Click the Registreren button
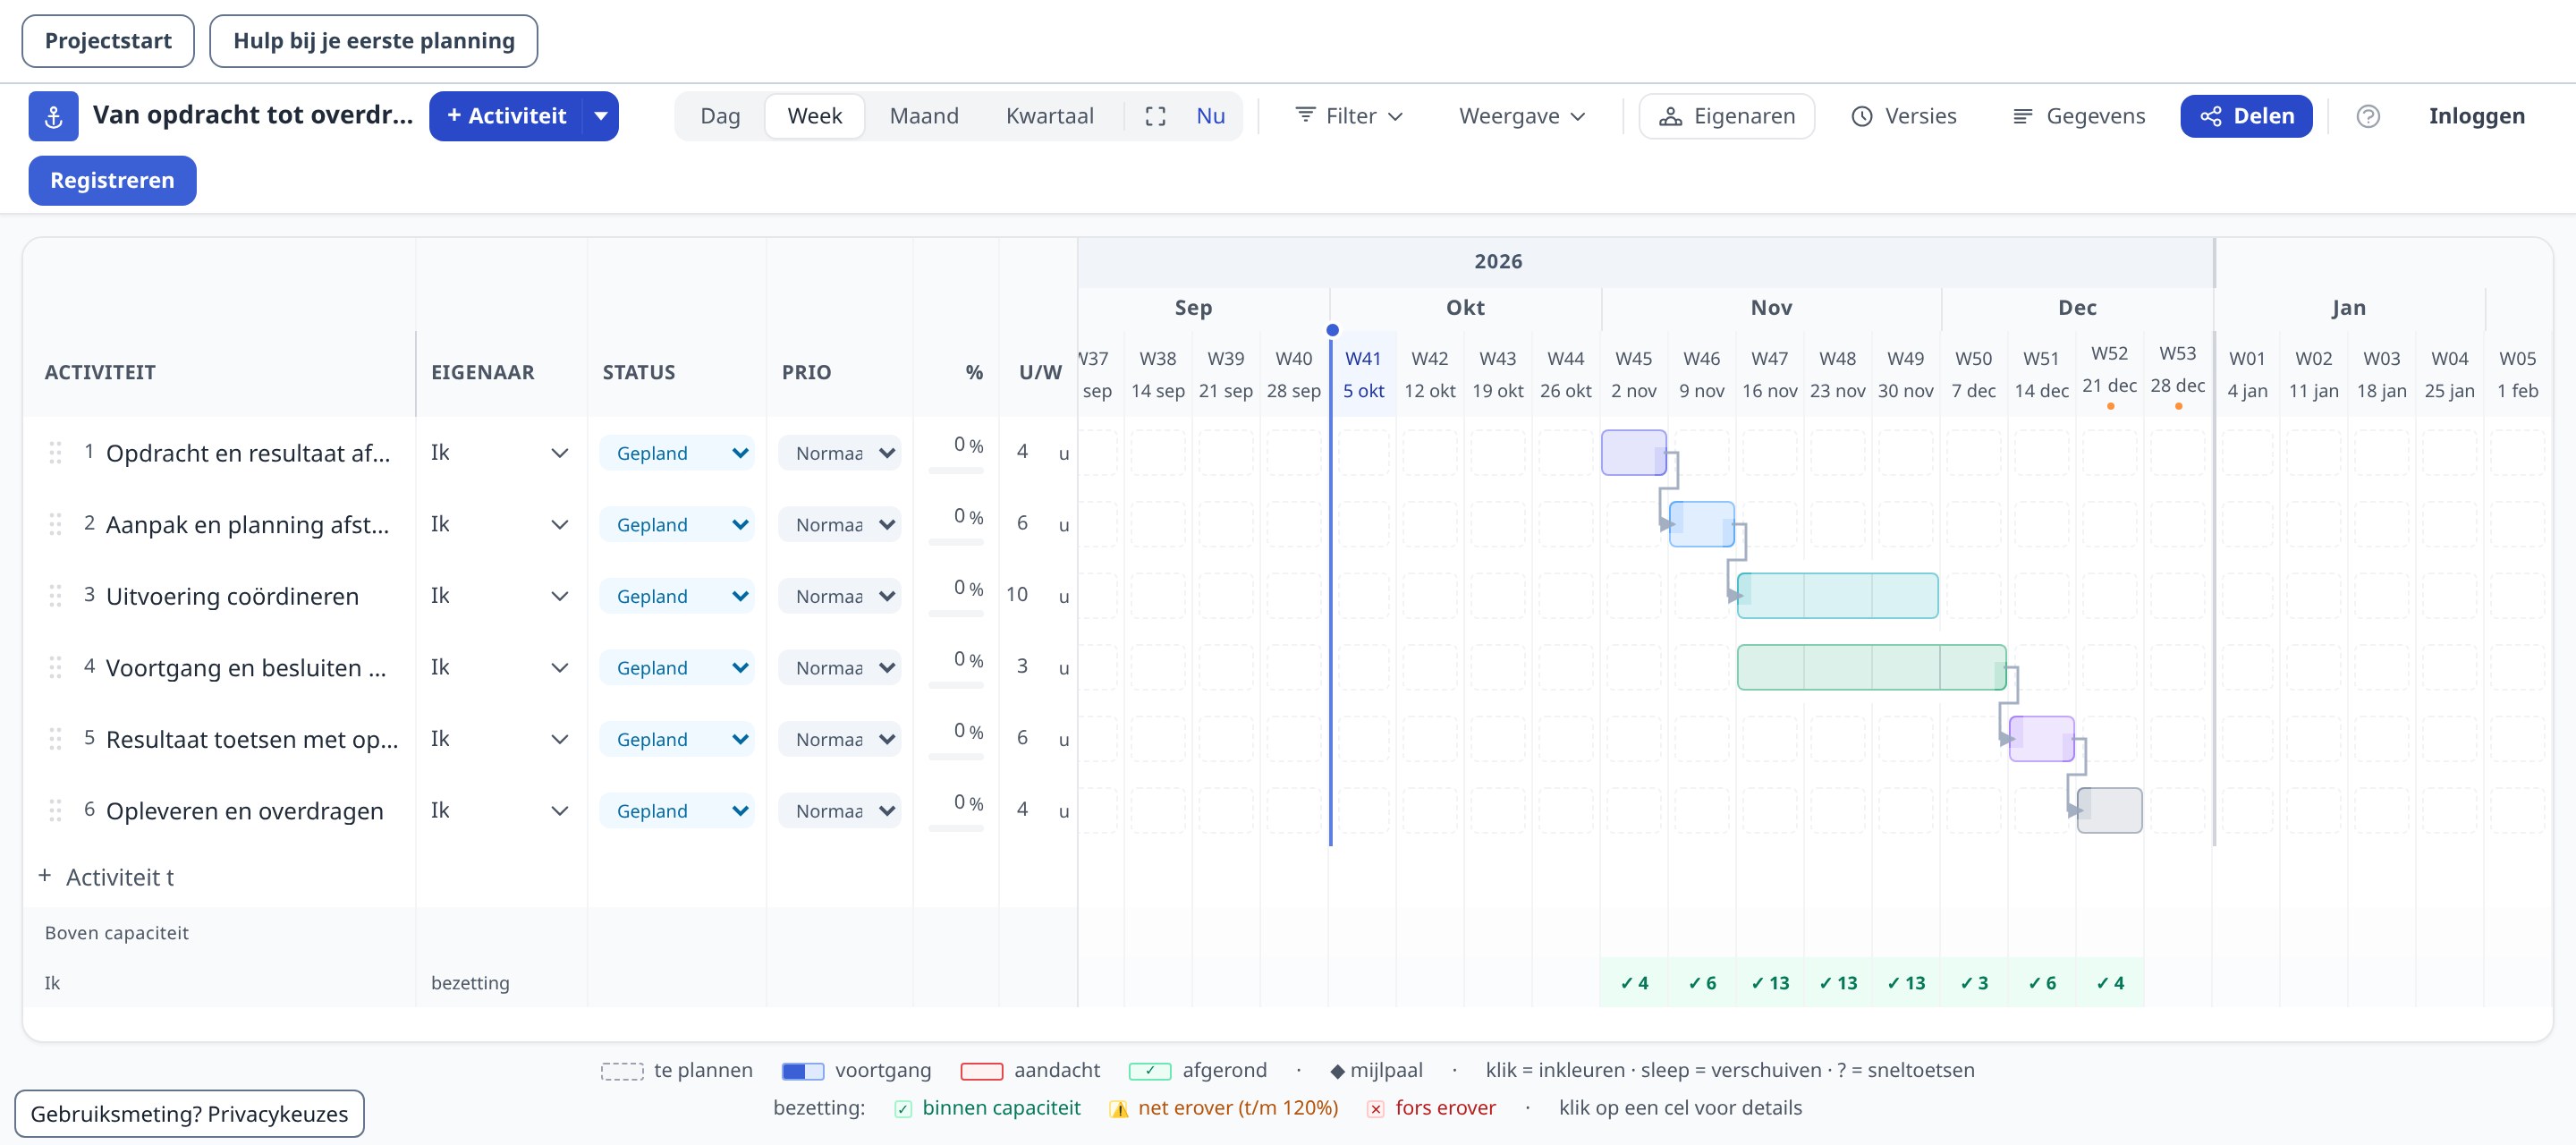 point(112,181)
